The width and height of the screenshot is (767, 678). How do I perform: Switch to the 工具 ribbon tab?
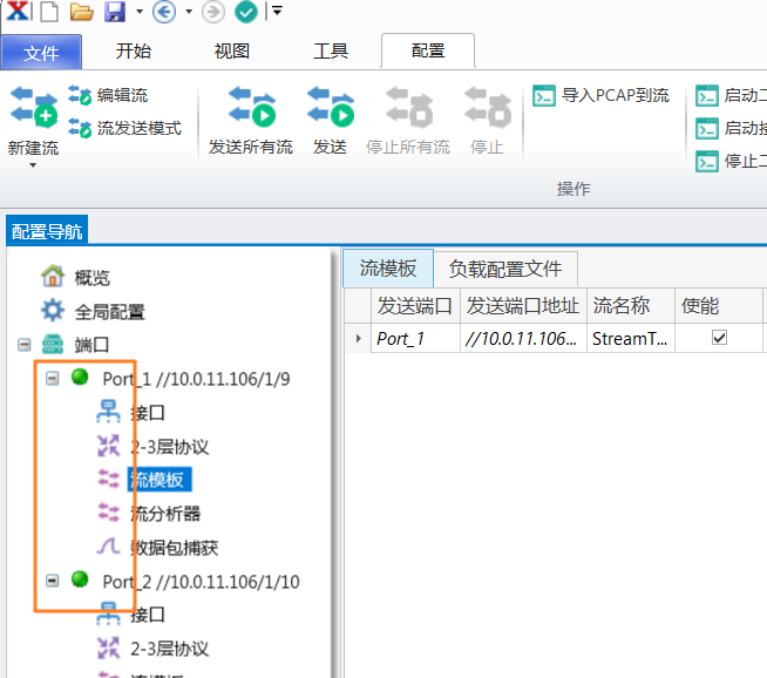coord(331,51)
